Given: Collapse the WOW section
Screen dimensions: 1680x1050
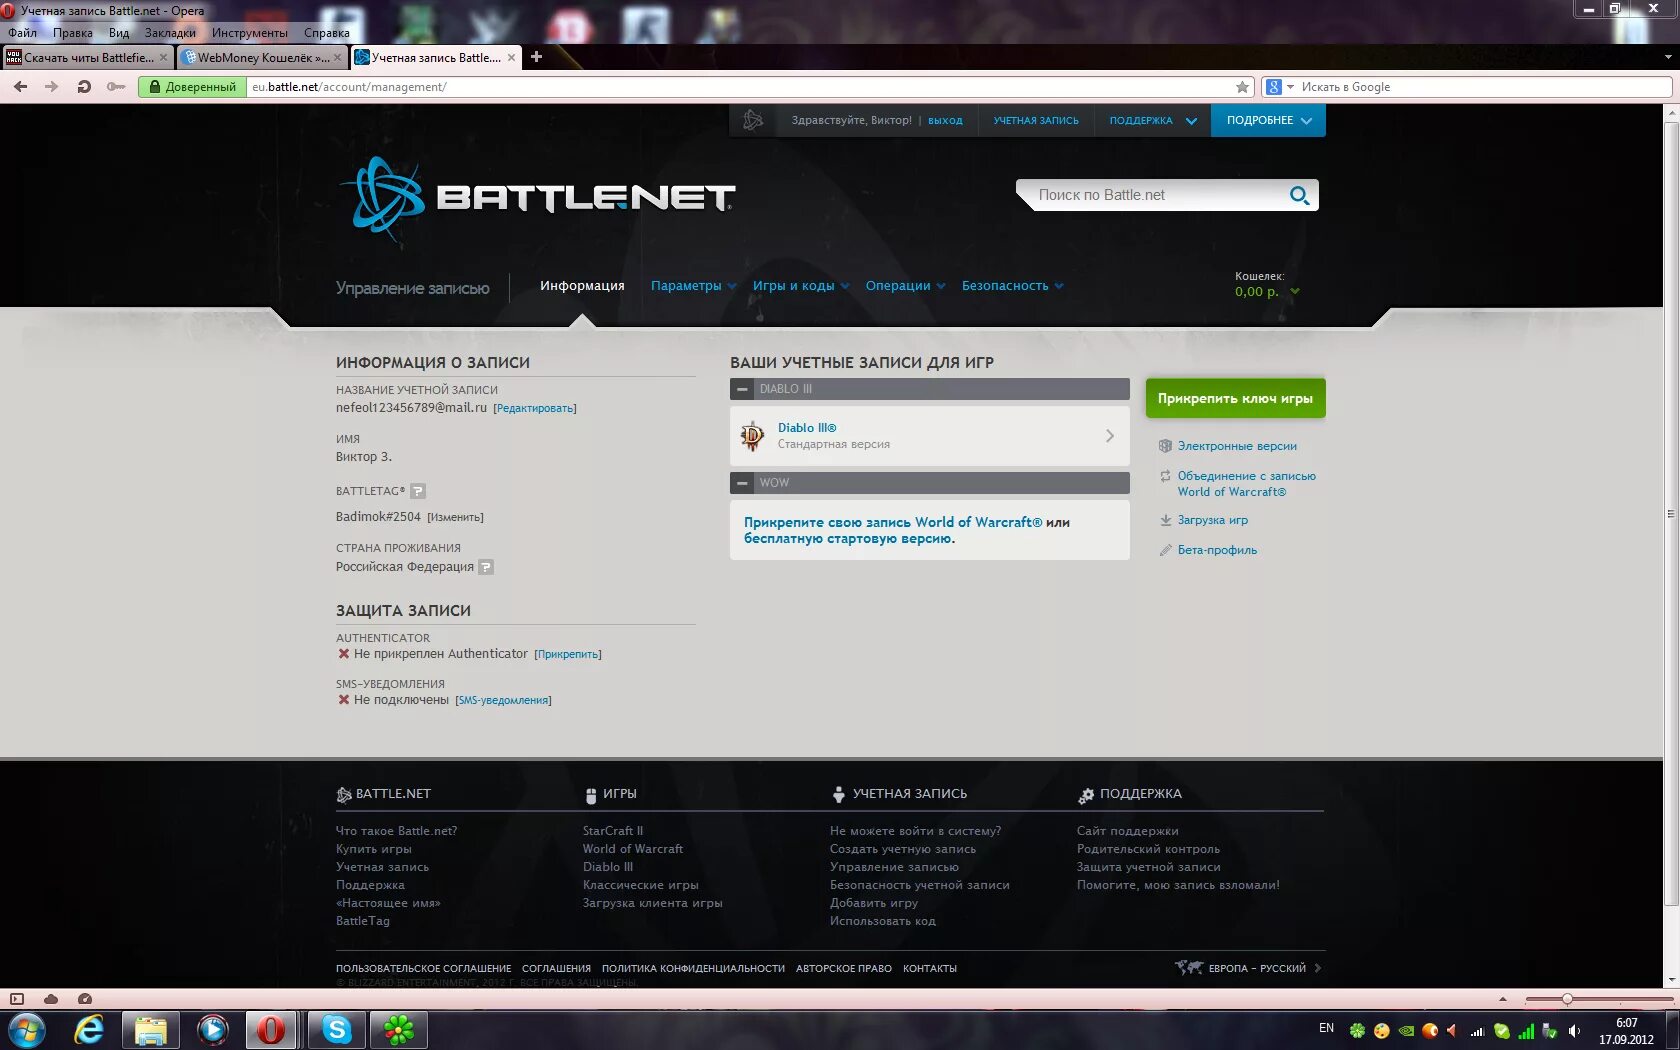Looking at the screenshot, I should coord(742,483).
